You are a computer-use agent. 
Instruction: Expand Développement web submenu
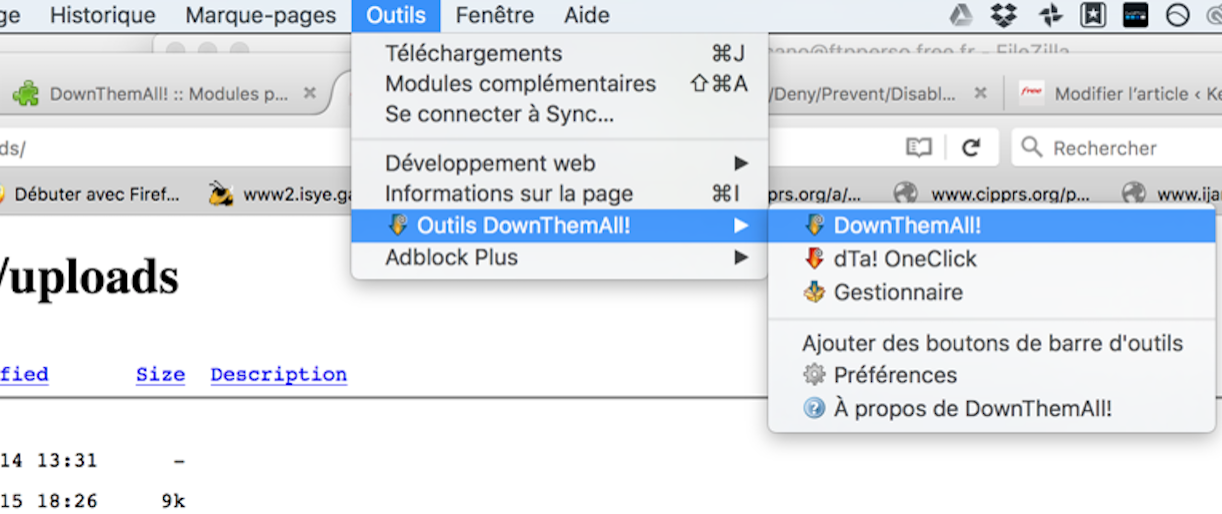click(x=560, y=163)
